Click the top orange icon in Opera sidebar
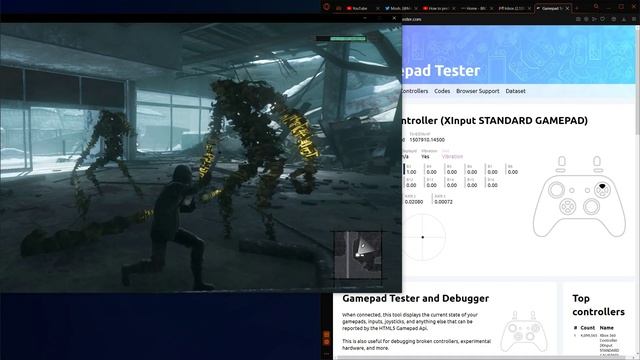The image size is (640, 360). (x=326, y=334)
